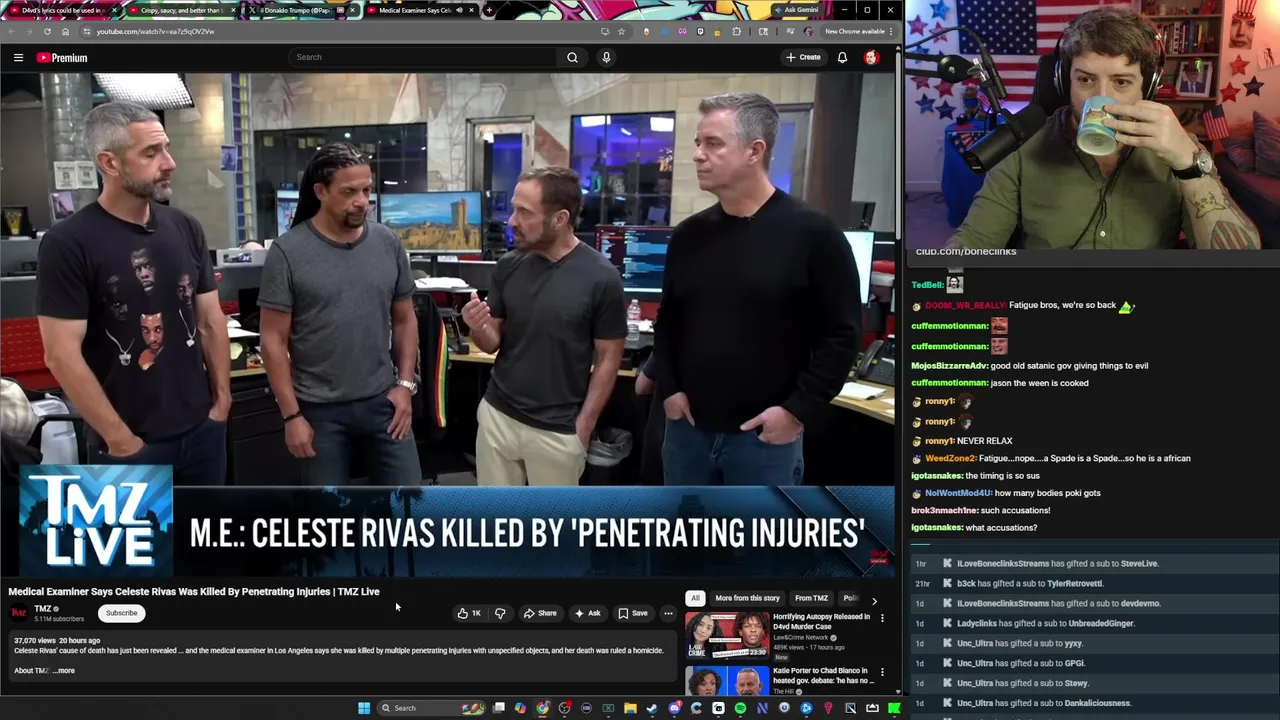Open Katie Porter debate video thumbnail
Screen dimensions: 1280x720
pyautogui.click(x=727, y=680)
